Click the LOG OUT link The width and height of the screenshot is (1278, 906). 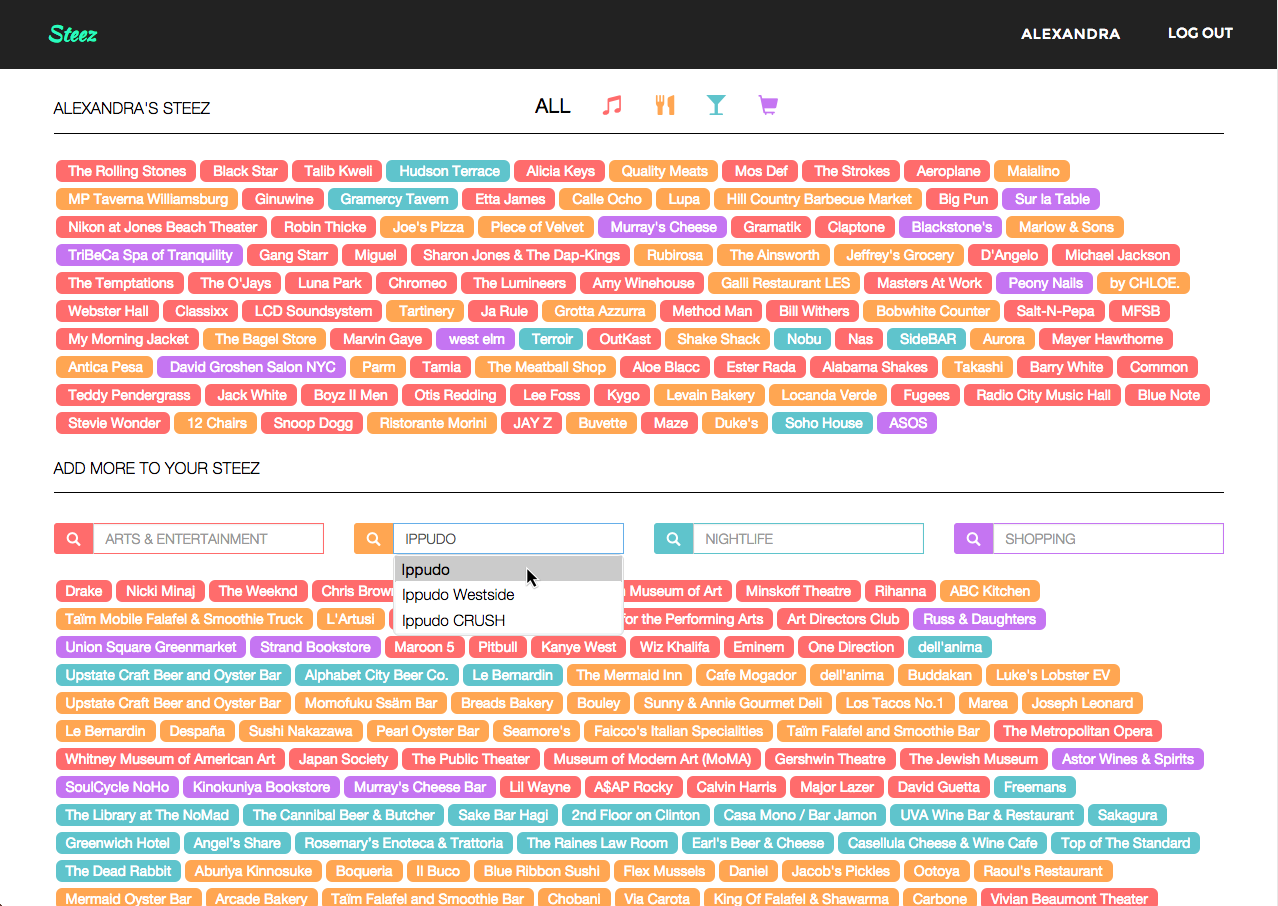coord(1200,33)
